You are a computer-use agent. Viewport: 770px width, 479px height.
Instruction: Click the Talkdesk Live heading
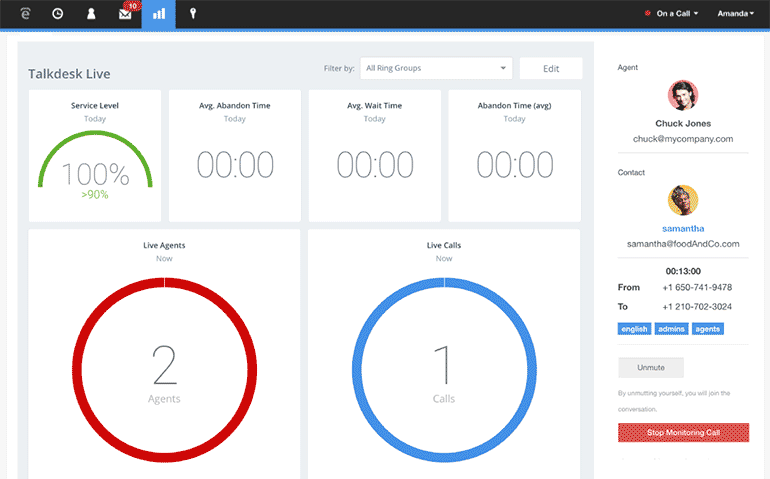69,74
